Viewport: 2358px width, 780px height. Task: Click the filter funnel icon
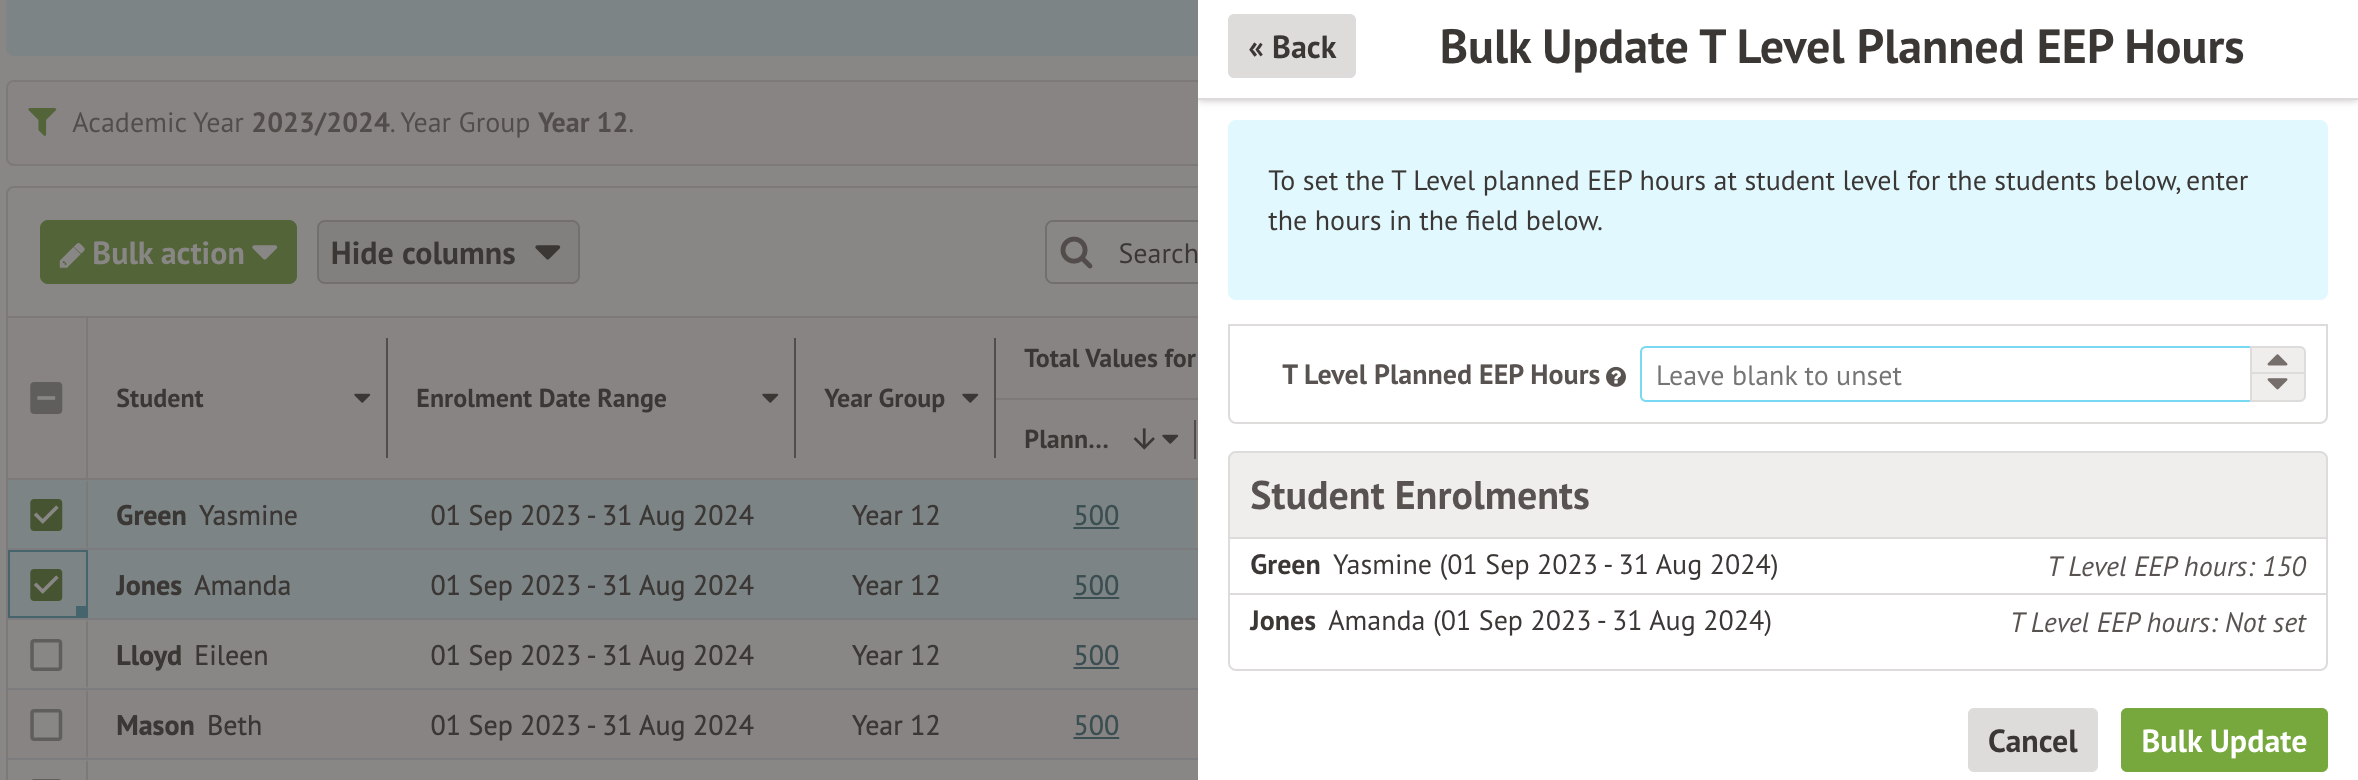[41, 122]
